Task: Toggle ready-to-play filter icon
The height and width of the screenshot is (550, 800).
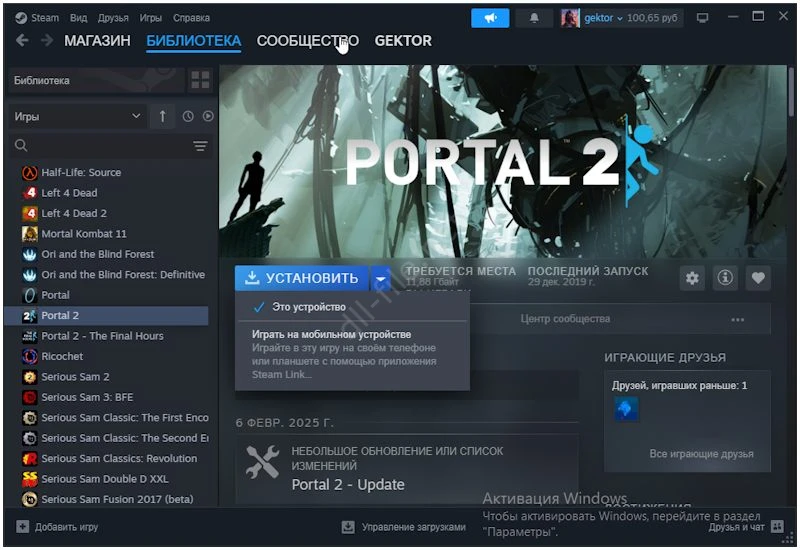Action: 208,116
